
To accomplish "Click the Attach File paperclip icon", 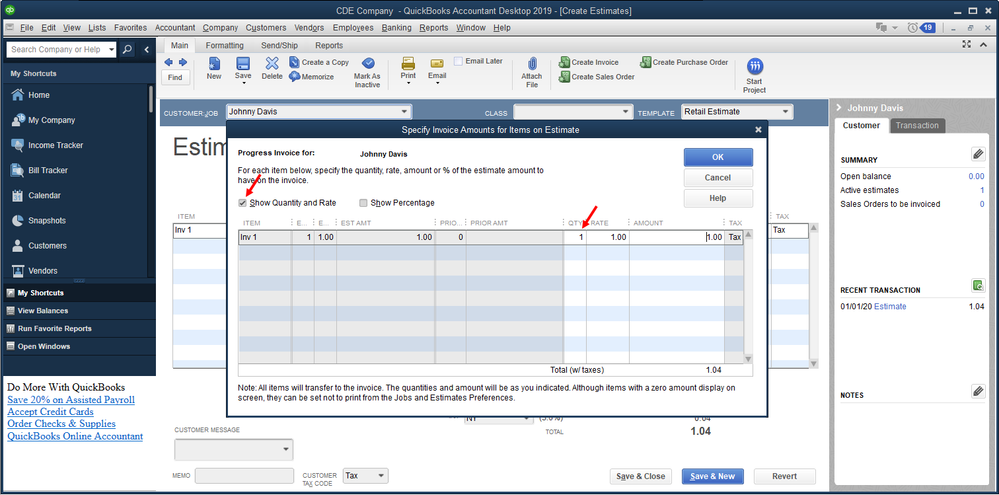I will coord(533,64).
